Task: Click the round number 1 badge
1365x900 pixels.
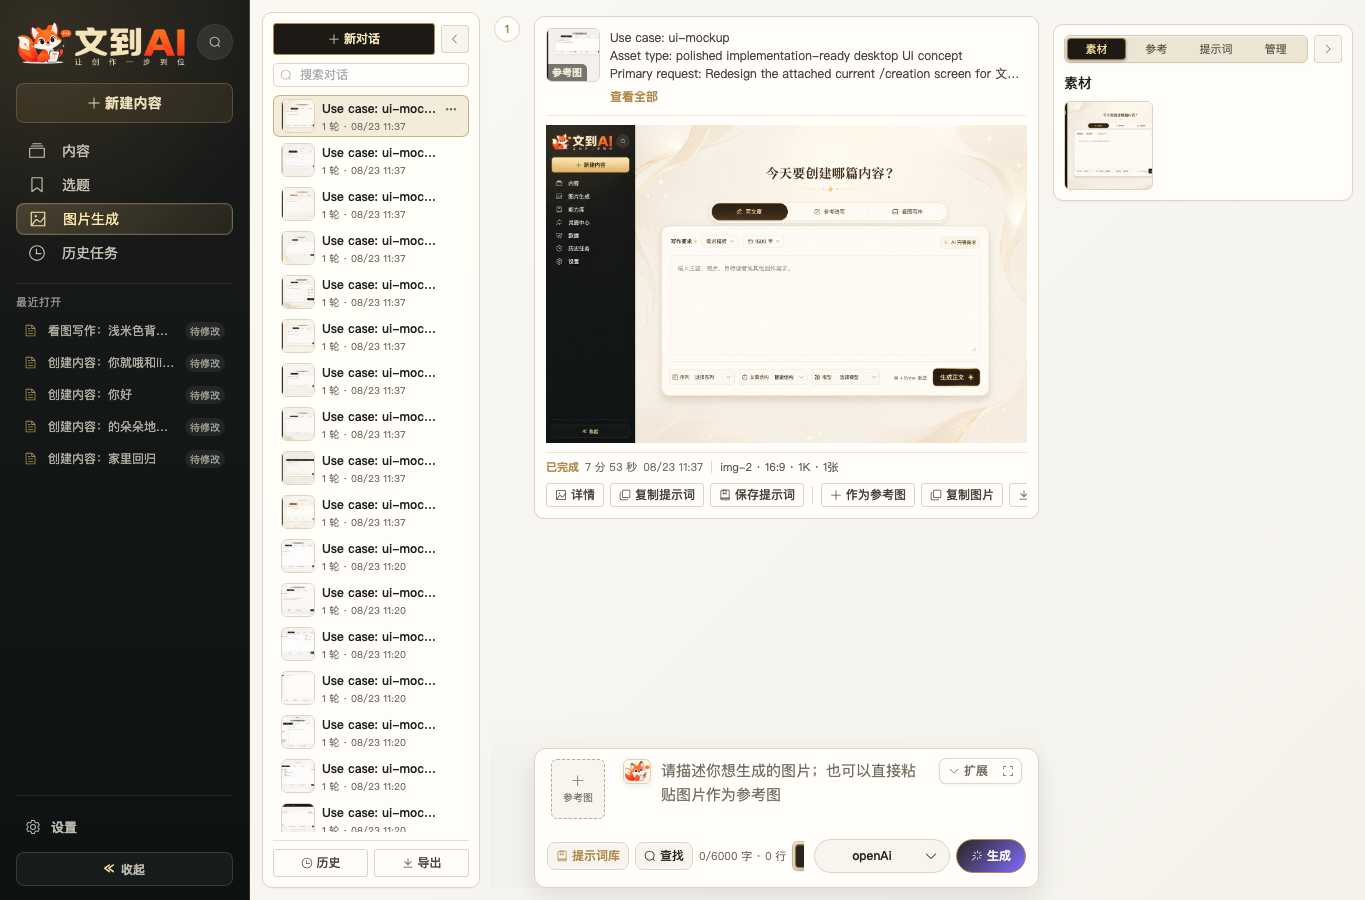Action: [x=507, y=29]
